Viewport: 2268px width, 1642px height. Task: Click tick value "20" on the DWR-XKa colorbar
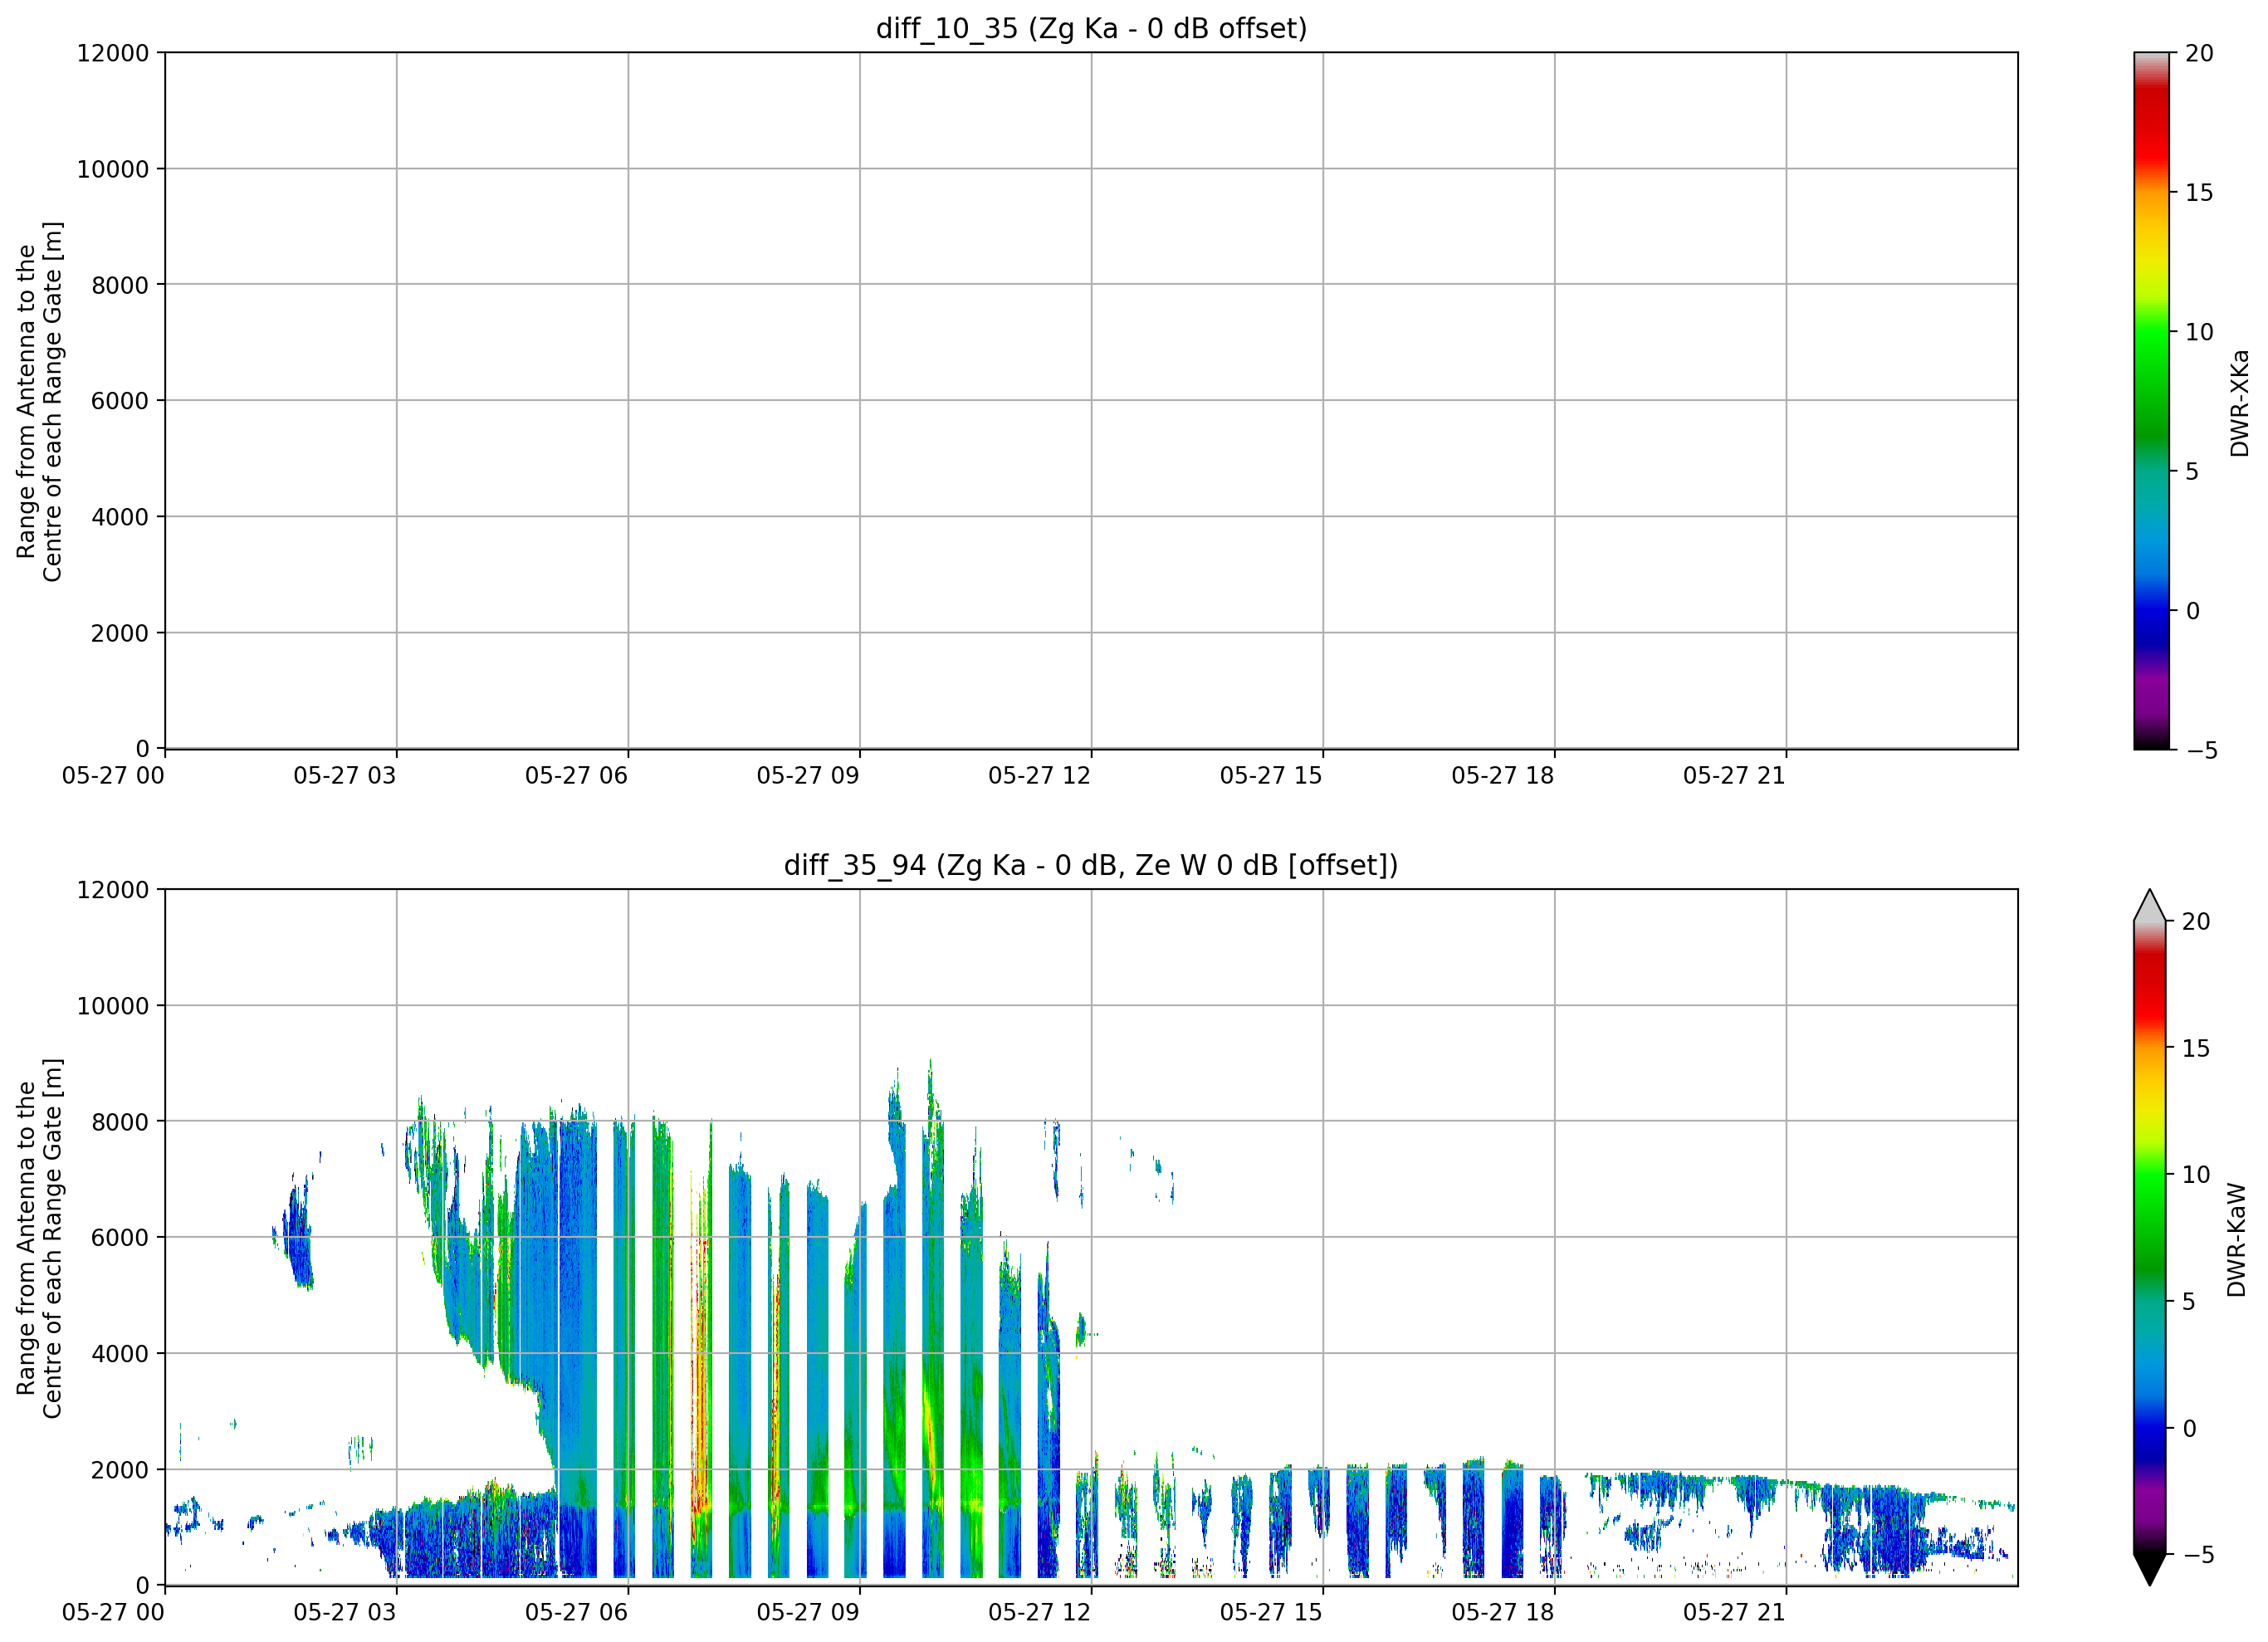2199,53
